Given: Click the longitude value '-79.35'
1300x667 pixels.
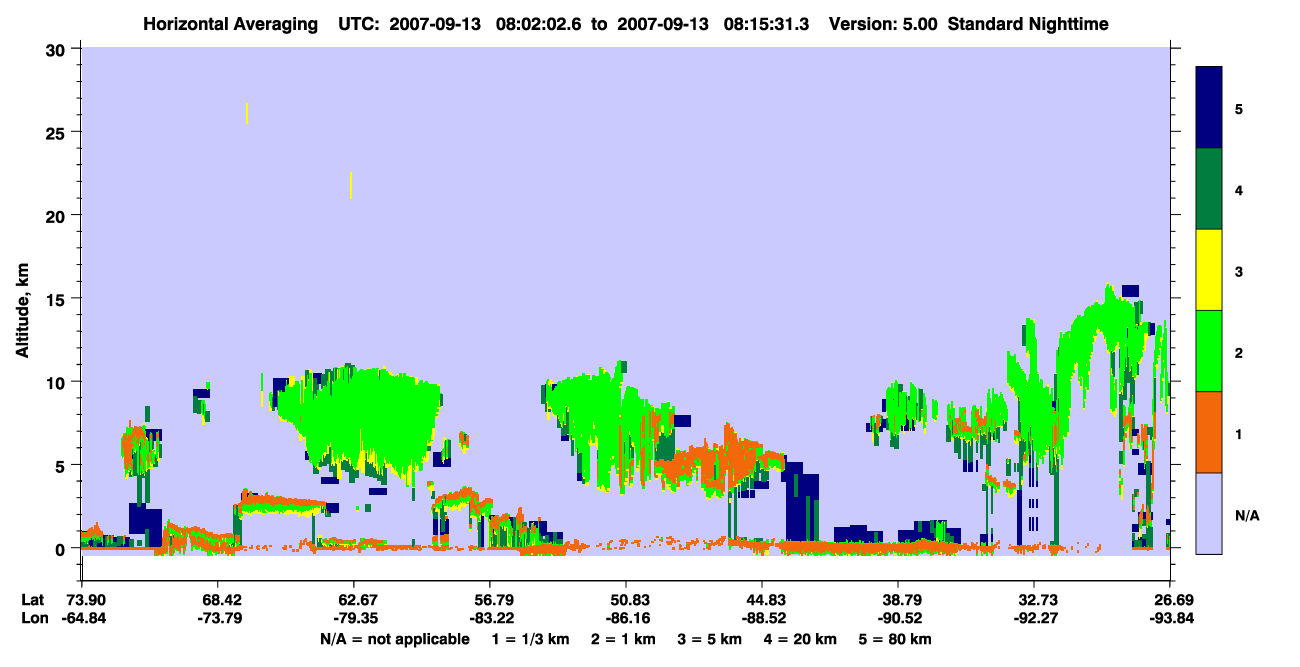Looking at the screenshot, I should (354, 618).
